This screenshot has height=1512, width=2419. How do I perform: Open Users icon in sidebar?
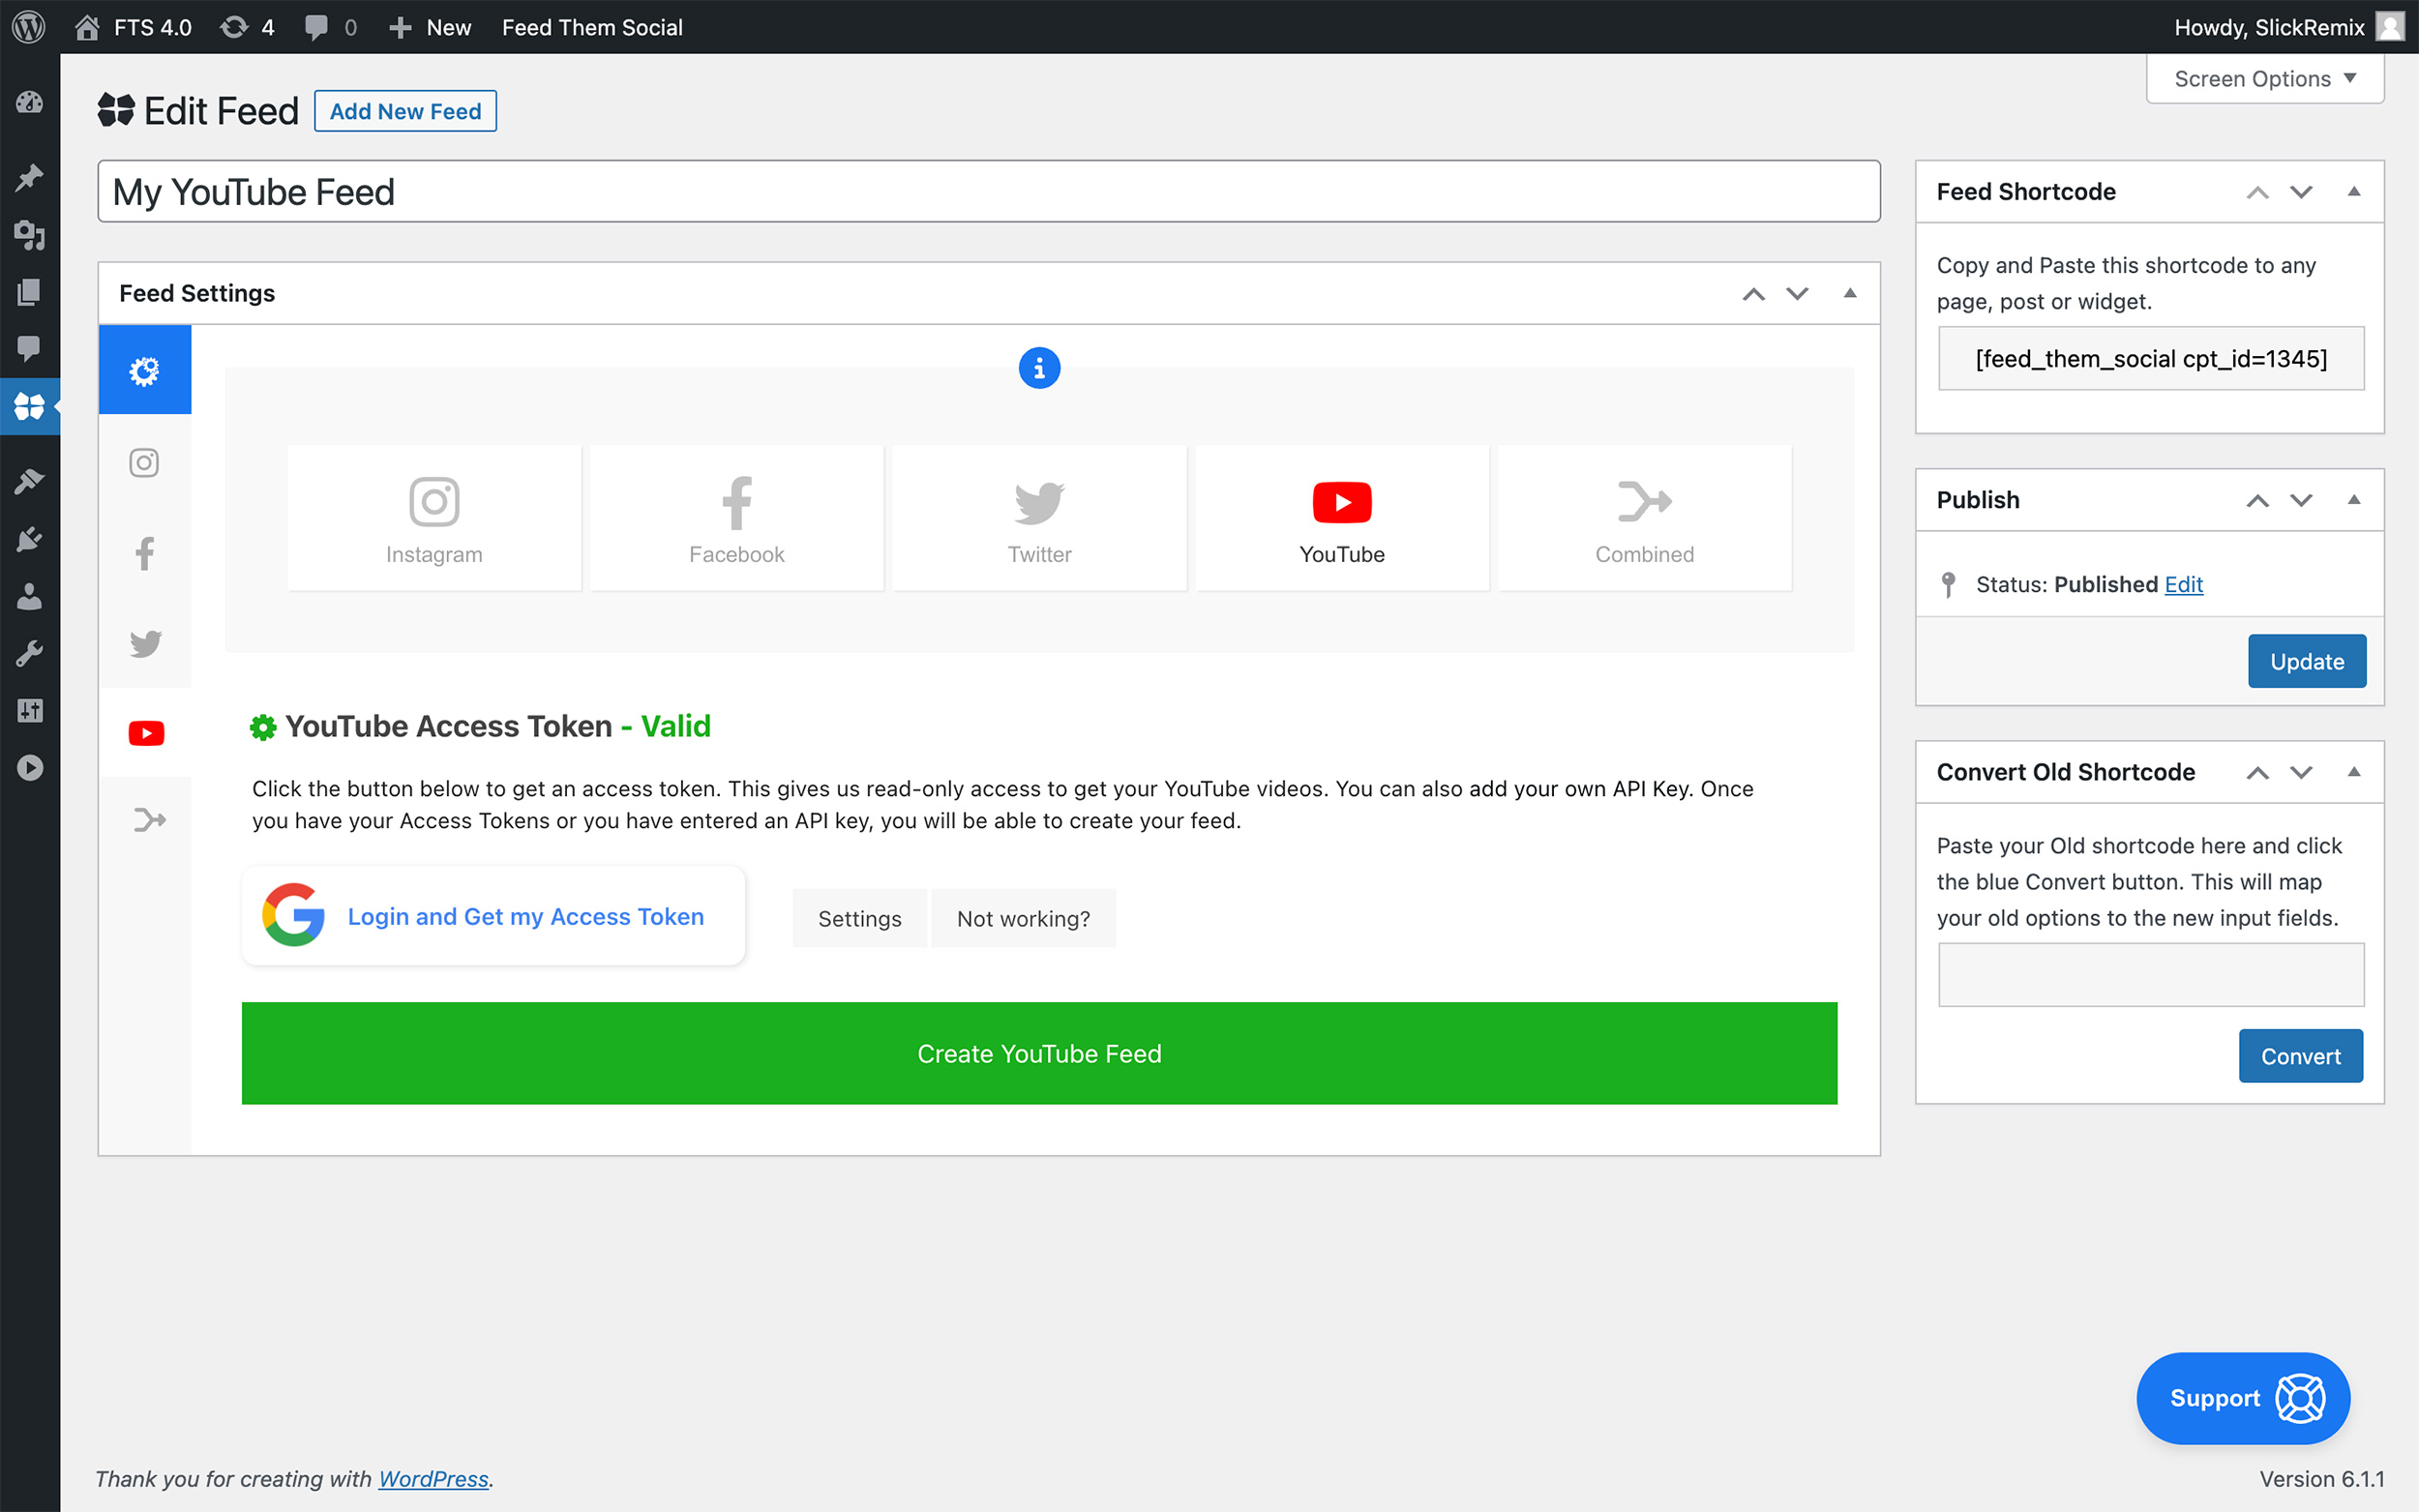point(29,597)
